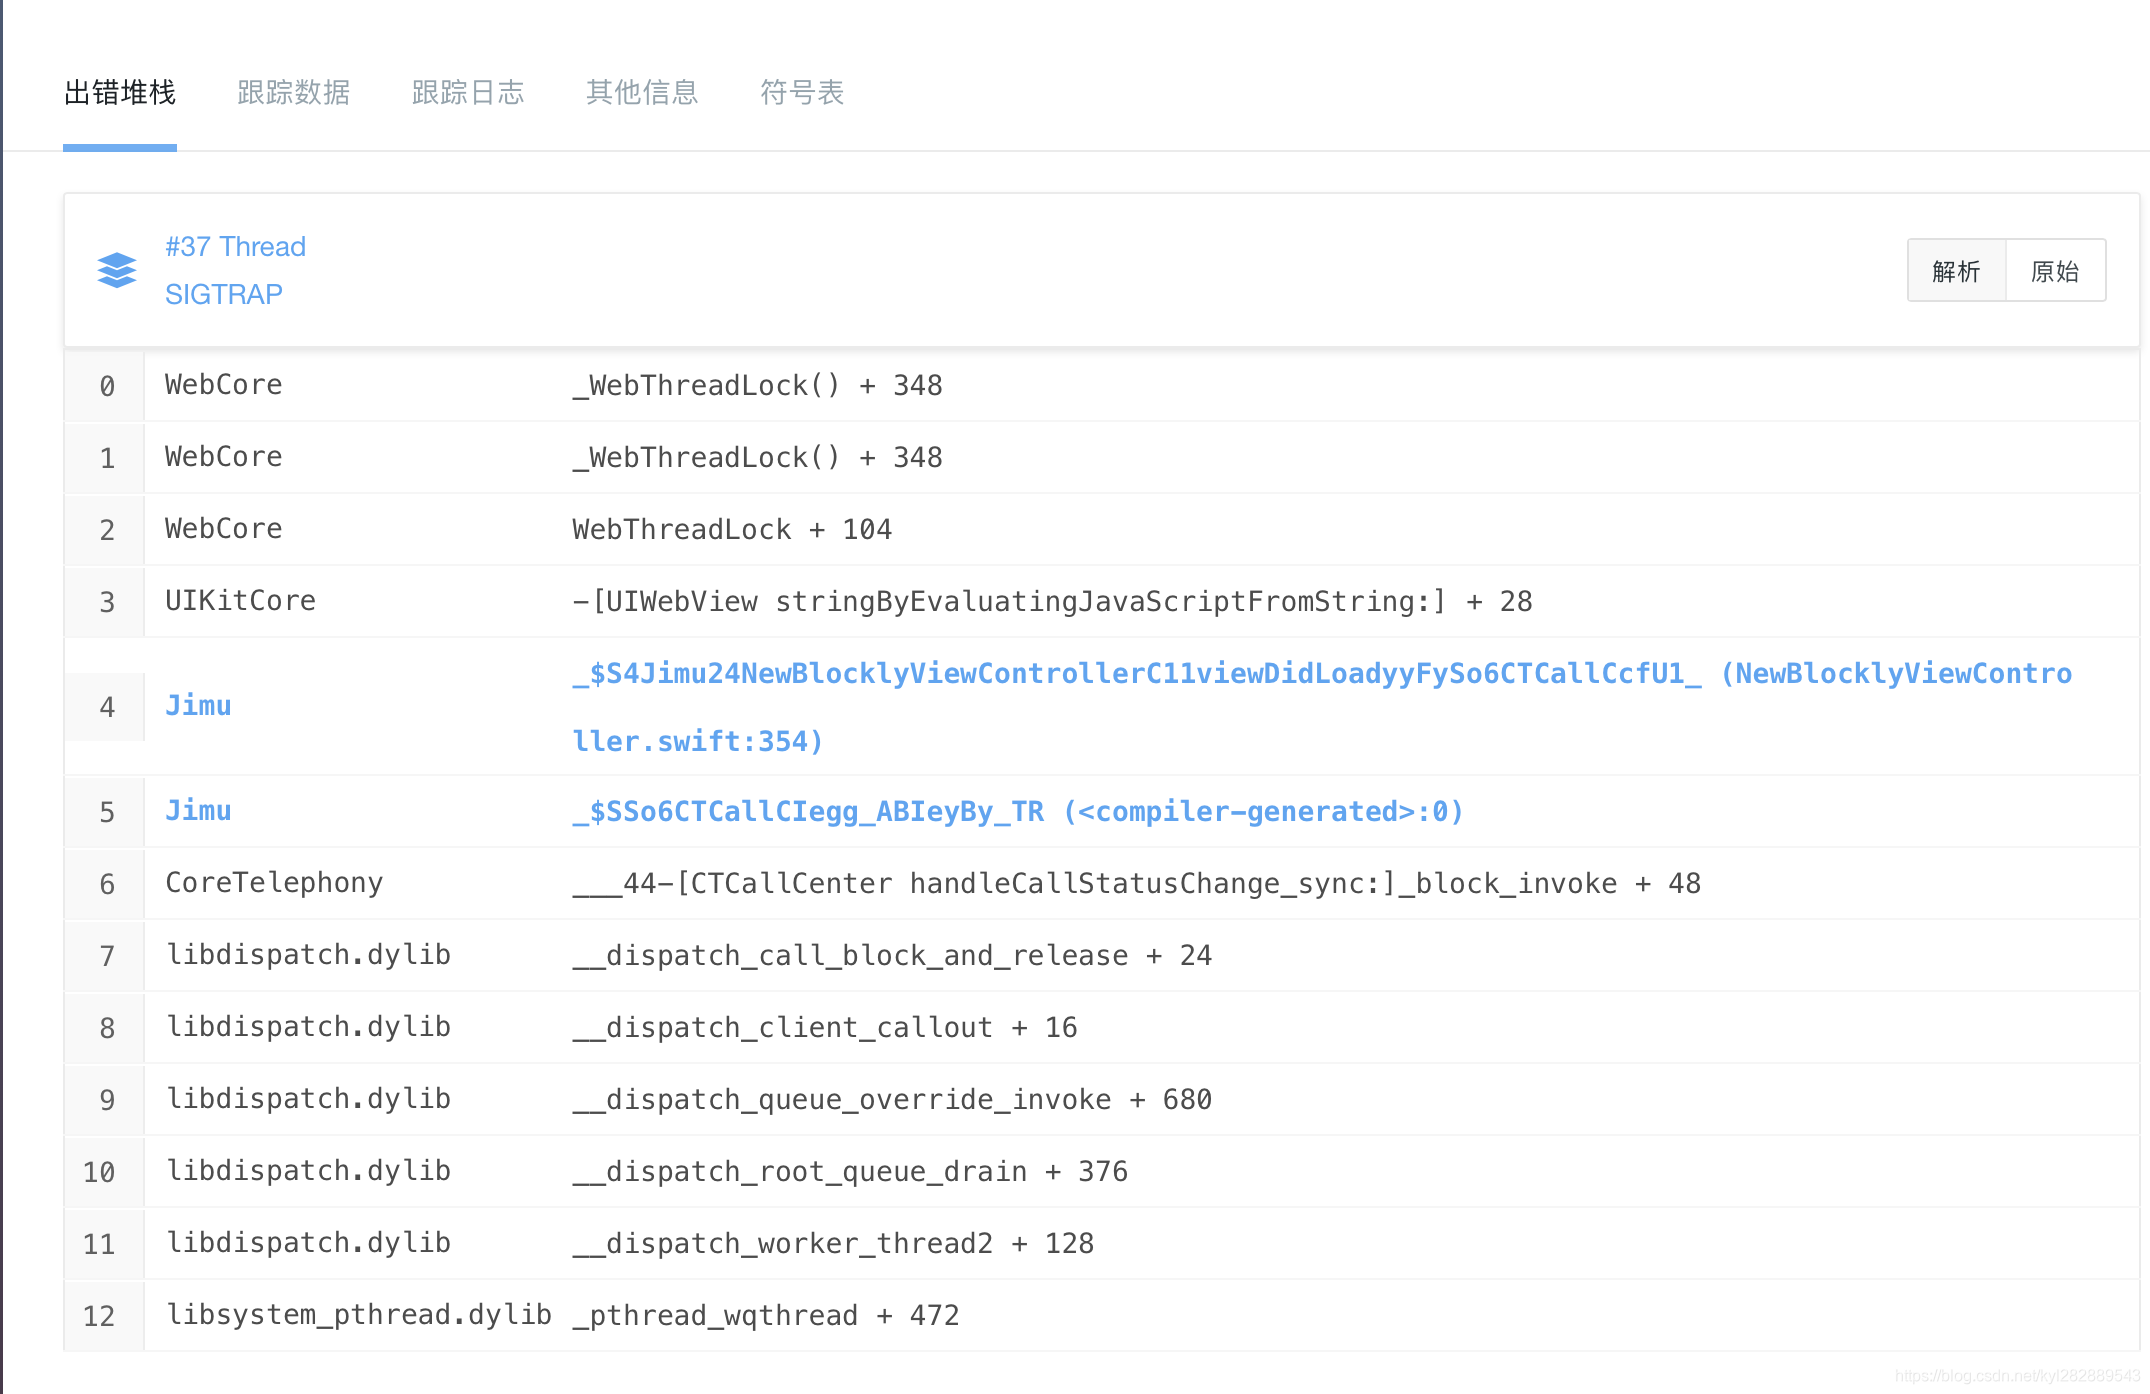Select the CTCallCenter handleCallStatusChange frame
Image resolution: width=2150 pixels, height=1394 pixels.
tap(1135, 884)
